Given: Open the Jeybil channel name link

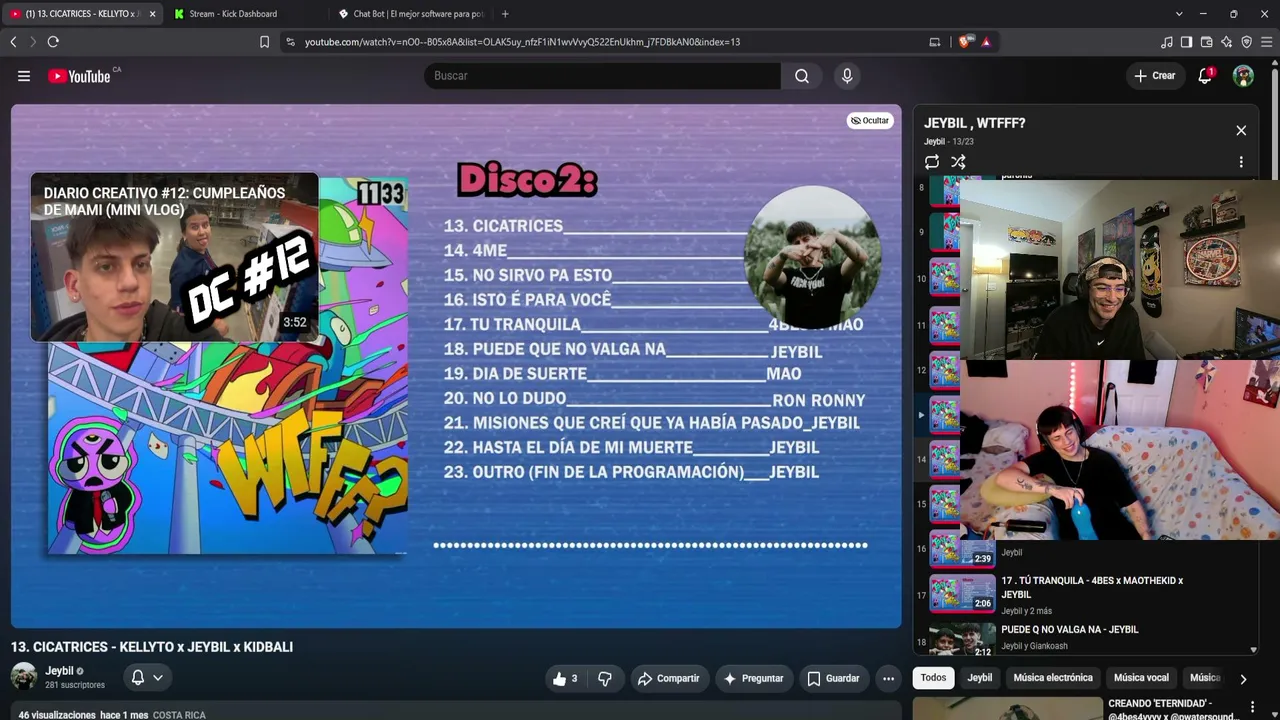Looking at the screenshot, I should point(59,671).
